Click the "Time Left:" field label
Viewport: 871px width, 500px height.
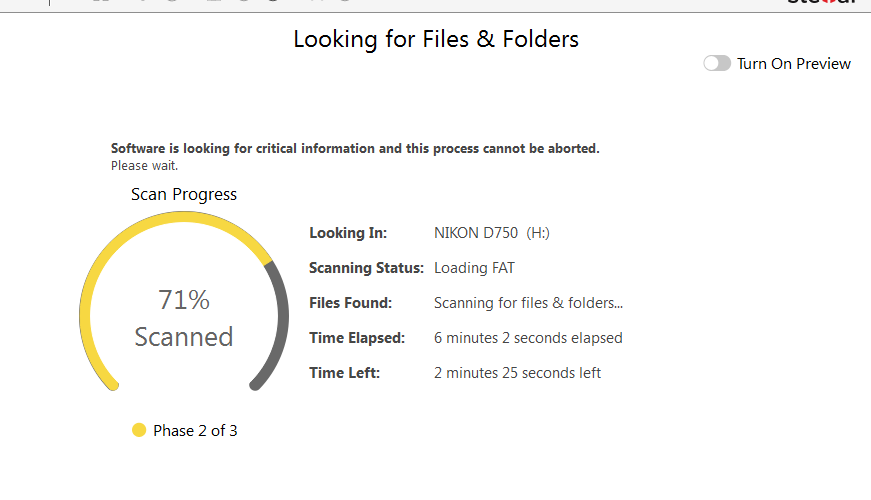click(x=345, y=373)
